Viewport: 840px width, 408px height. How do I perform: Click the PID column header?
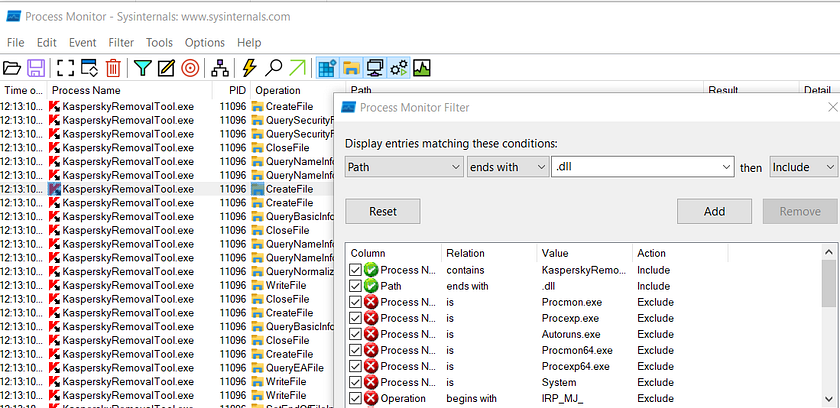tap(231, 90)
